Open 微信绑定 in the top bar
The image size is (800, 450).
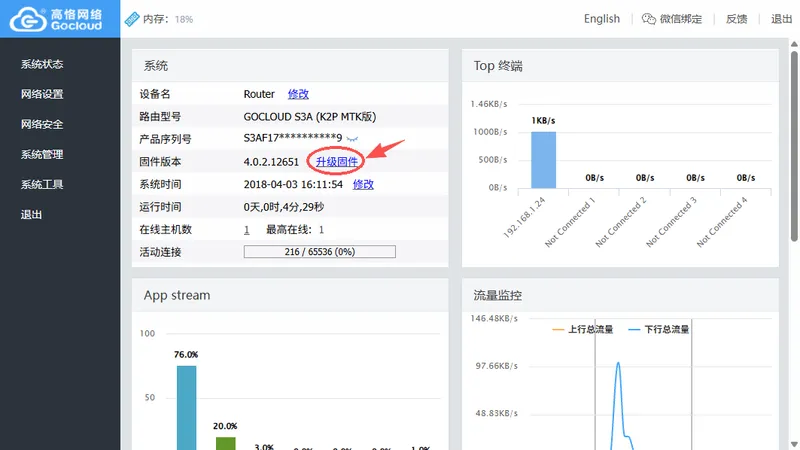coord(681,19)
